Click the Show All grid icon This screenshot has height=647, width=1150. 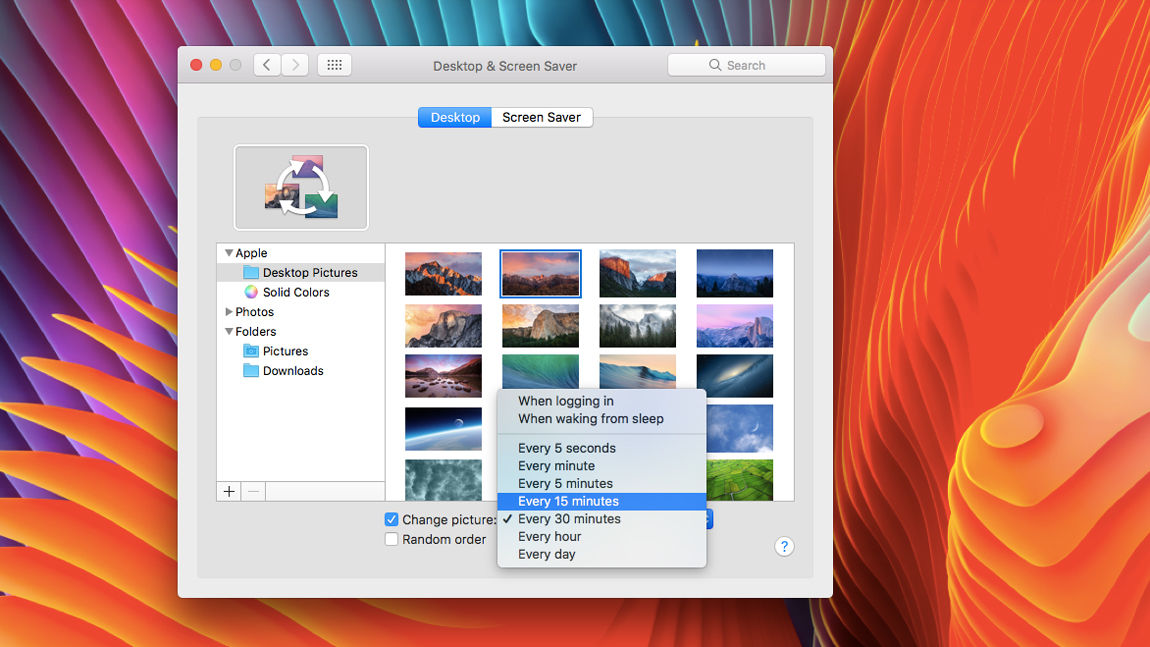(334, 65)
